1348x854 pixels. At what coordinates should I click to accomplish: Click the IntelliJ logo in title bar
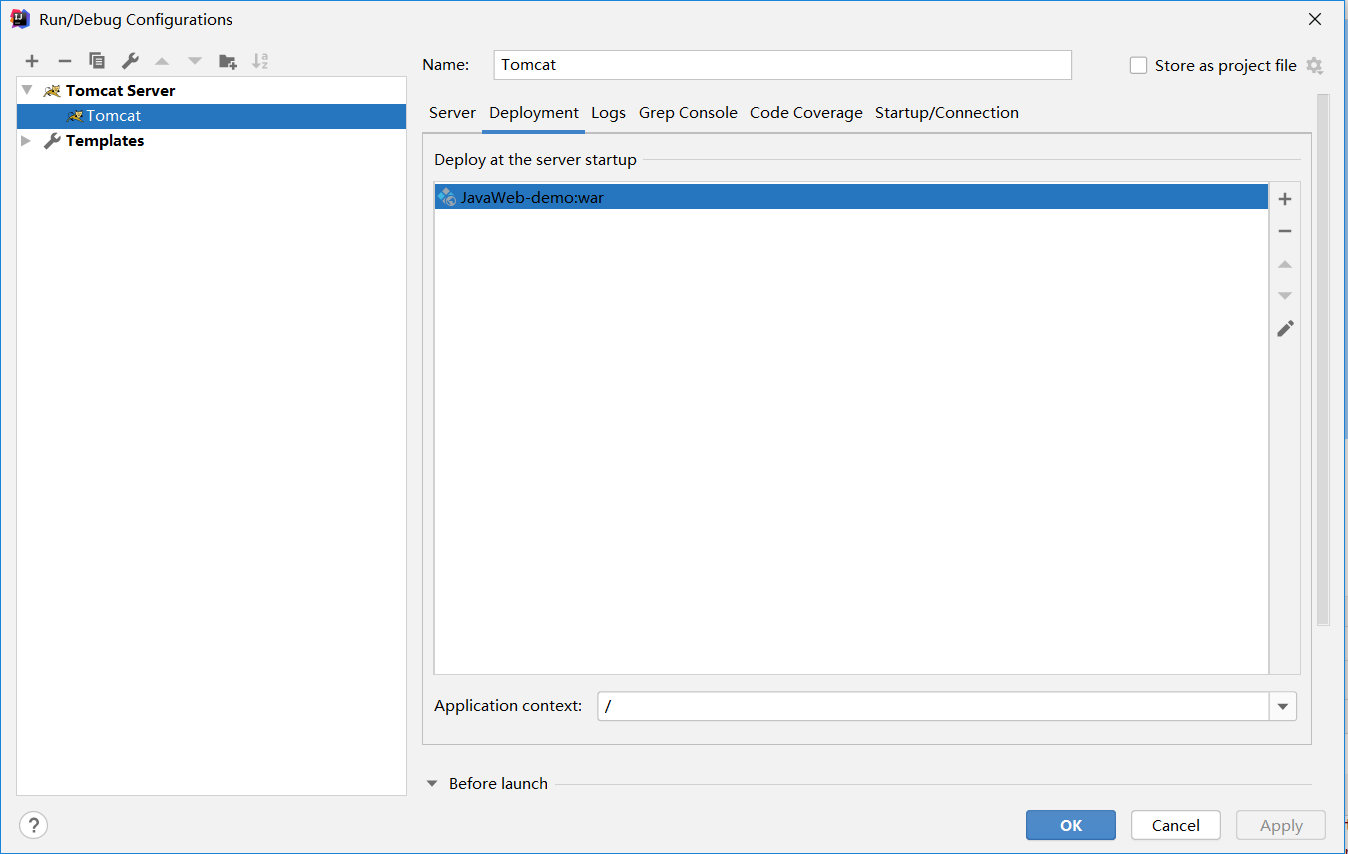pos(20,19)
